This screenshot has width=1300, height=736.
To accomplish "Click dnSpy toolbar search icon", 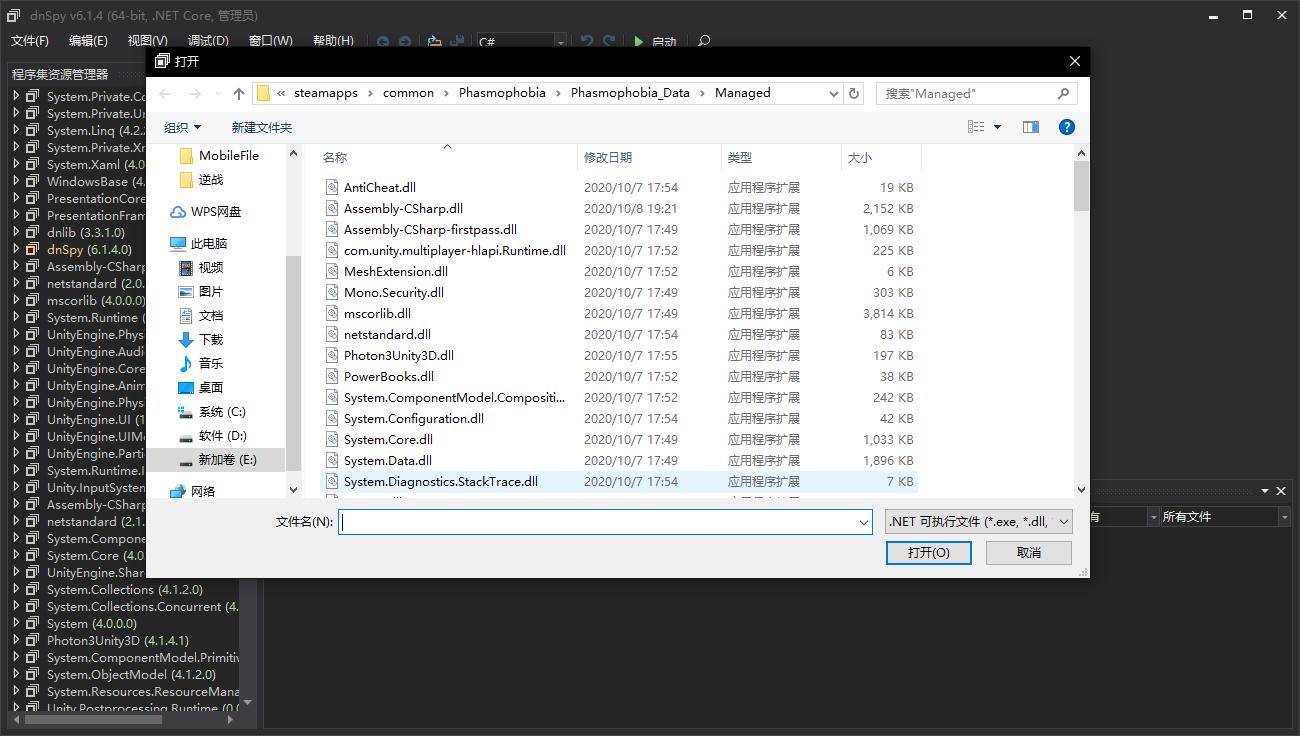I will point(704,41).
